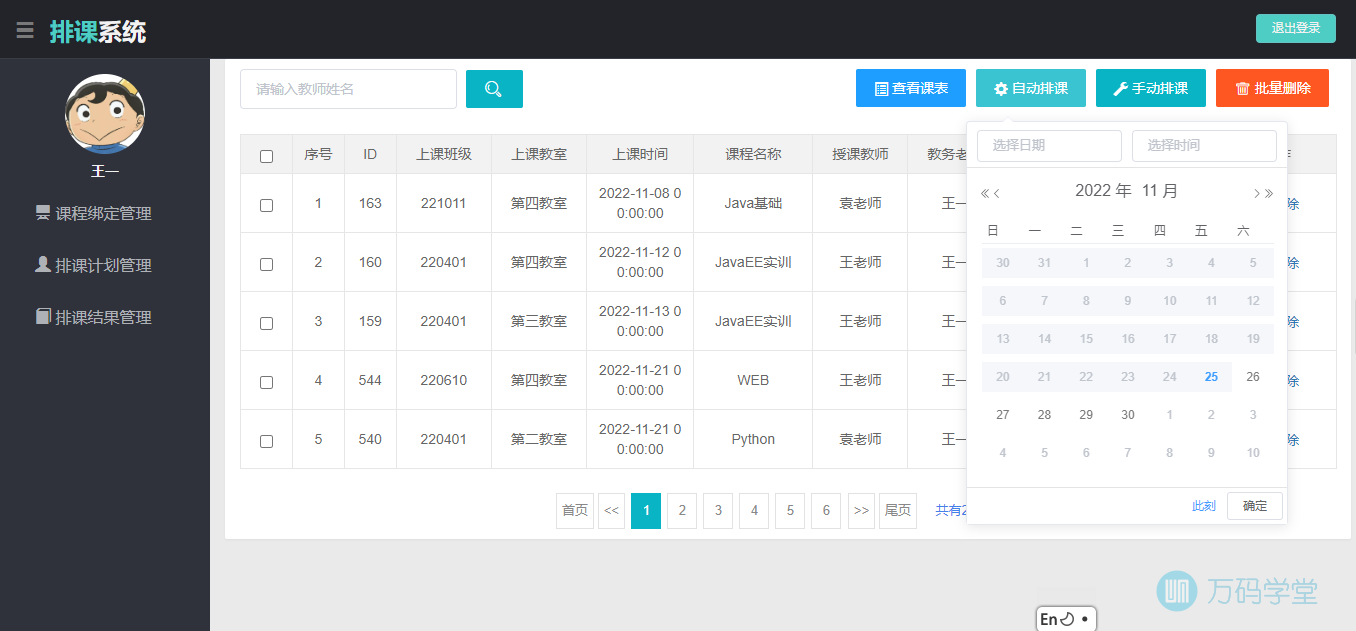Select checkbox for Python course row
This screenshot has height=631, width=1356.
pos(266,441)
